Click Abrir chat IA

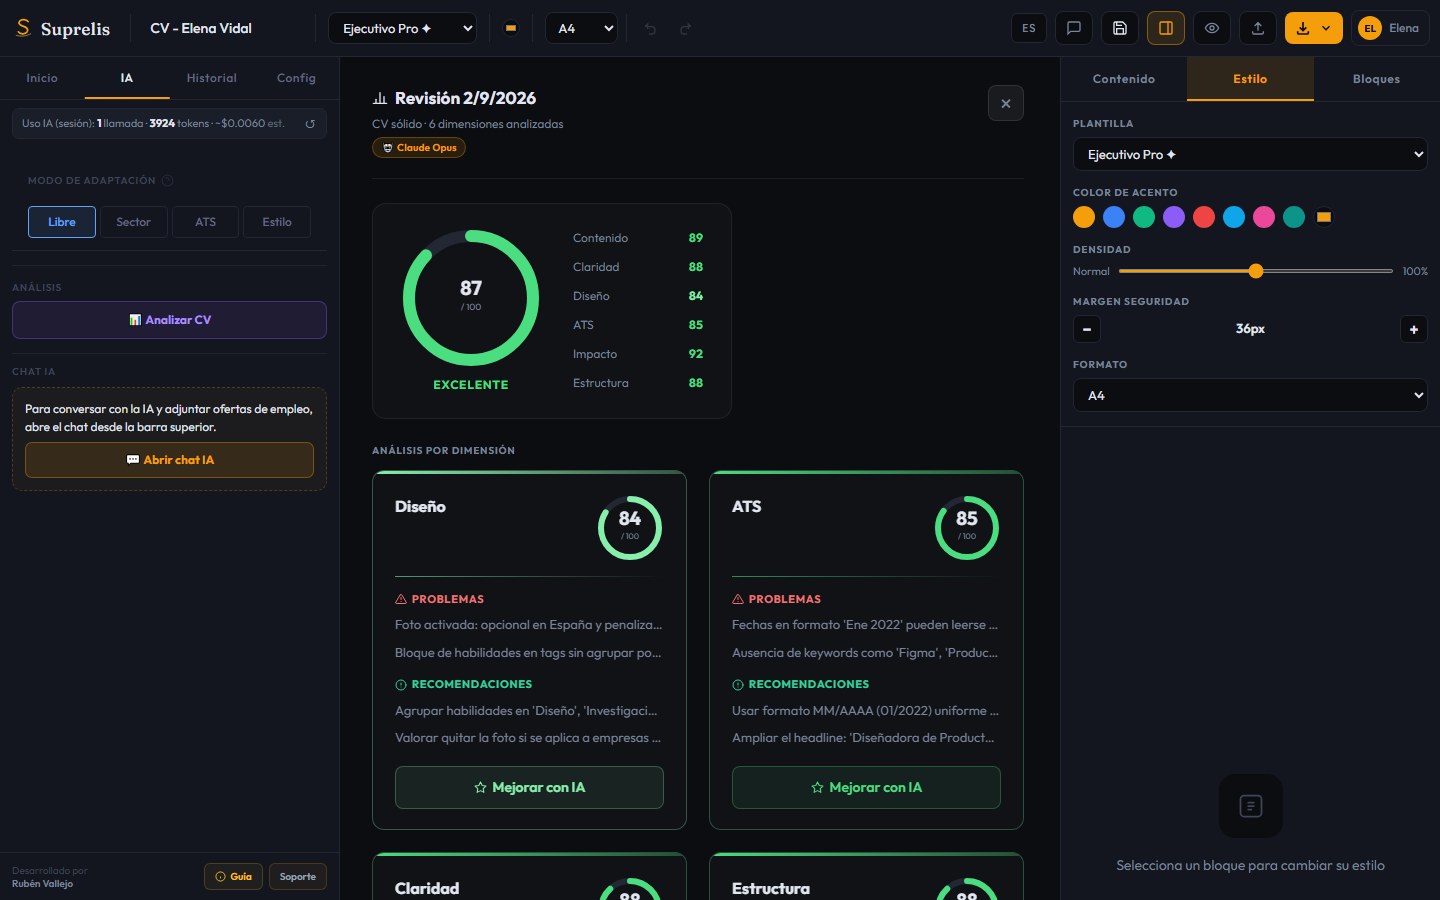click(x=169, y=460)
